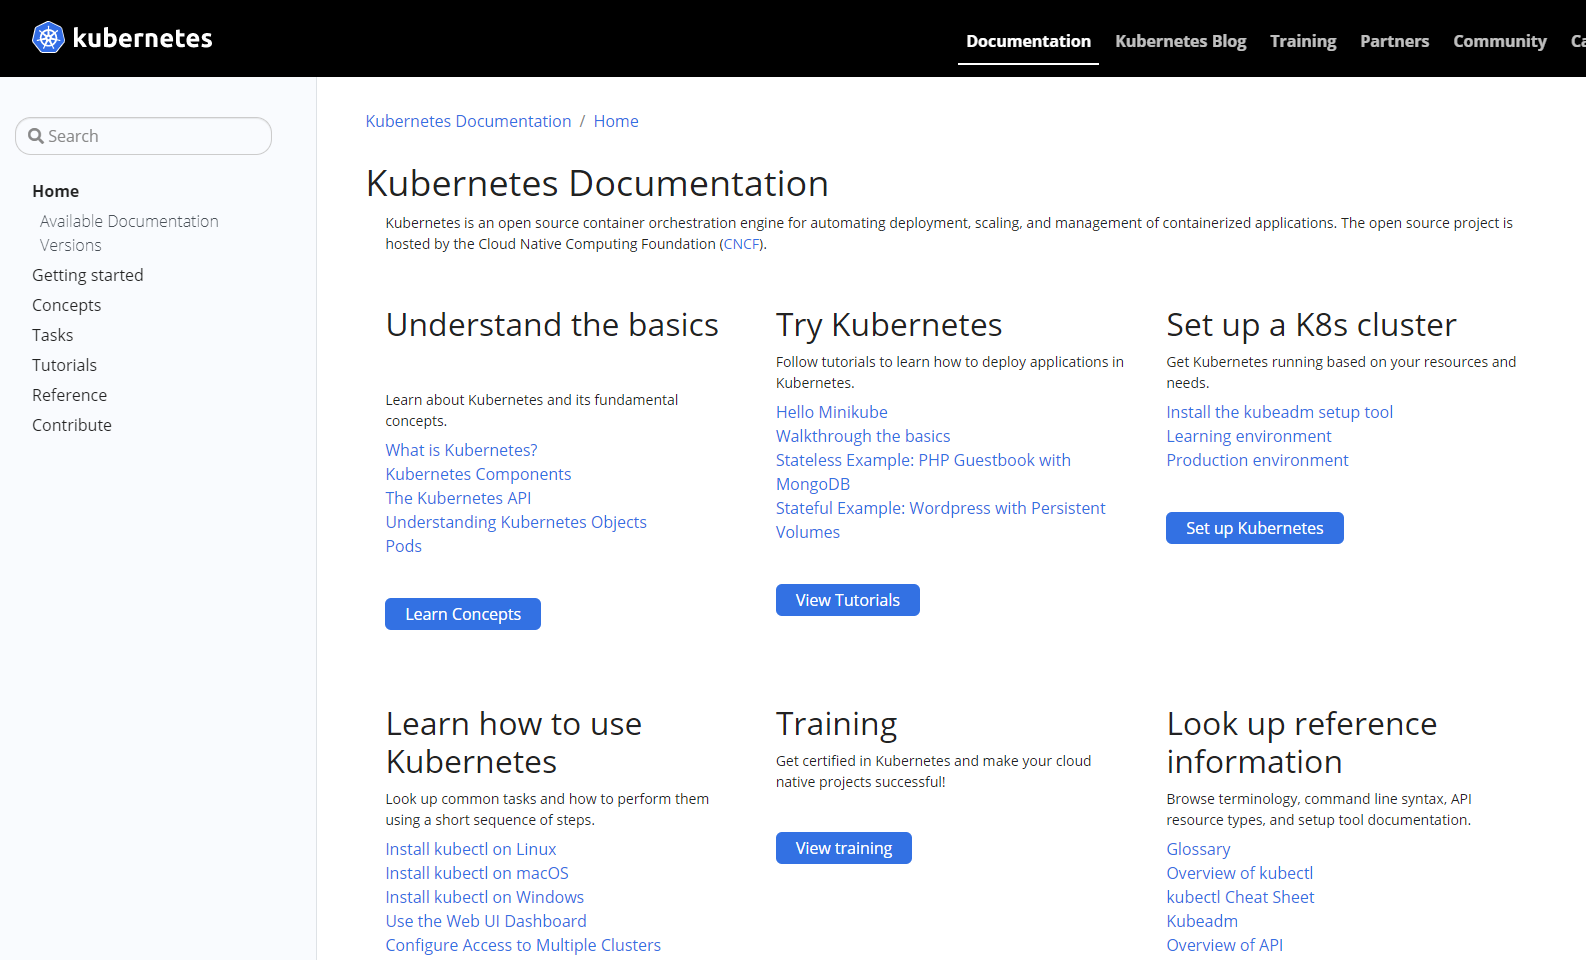The image size is (1586, 960).
Task: Open Install kubectl on Windows link
Action: point(485,897)
